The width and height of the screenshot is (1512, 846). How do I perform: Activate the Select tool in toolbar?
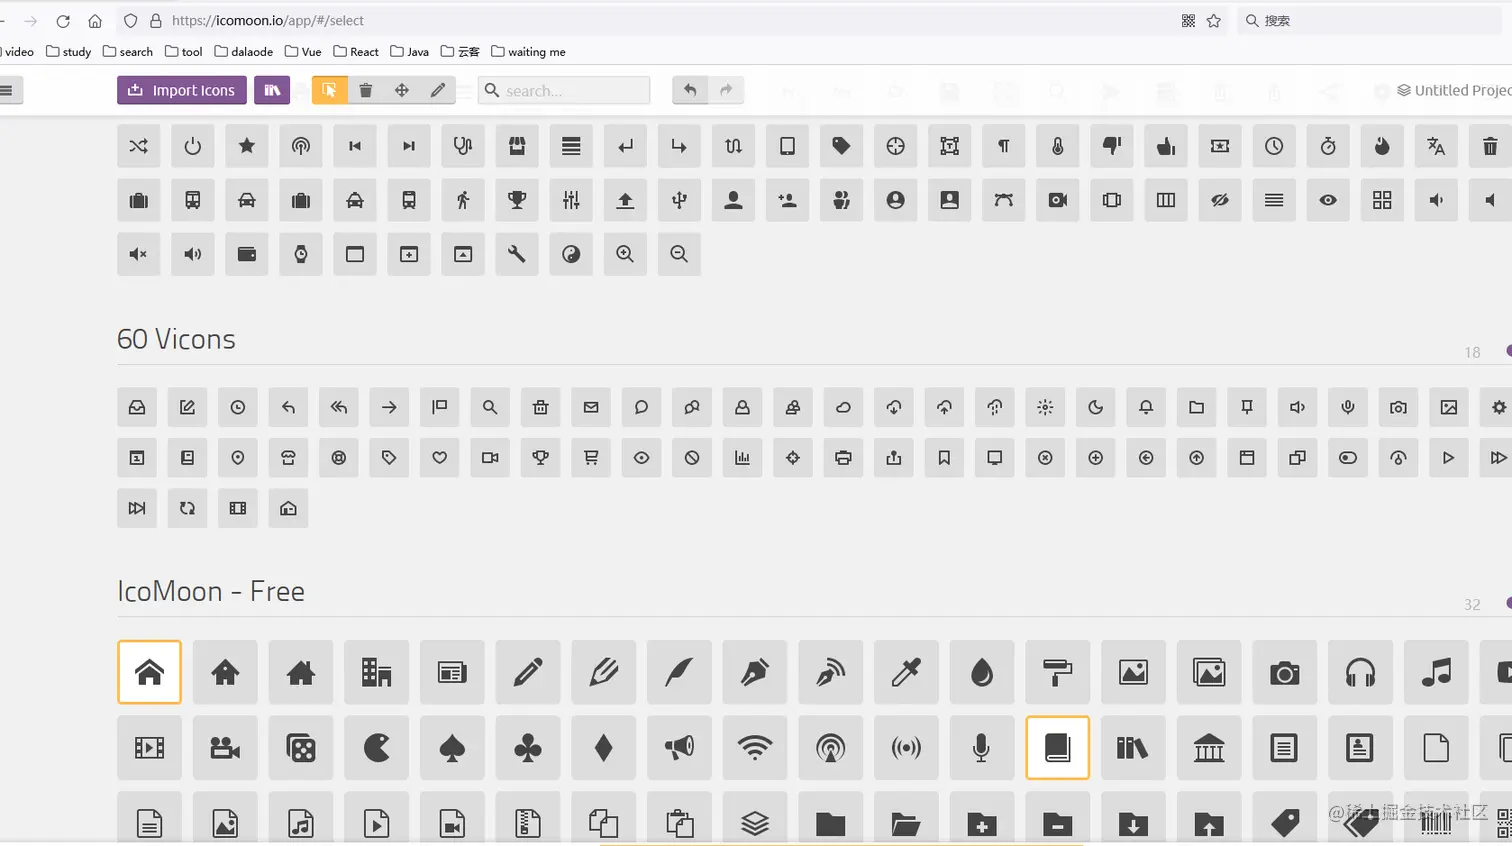[x=329, y=90]
